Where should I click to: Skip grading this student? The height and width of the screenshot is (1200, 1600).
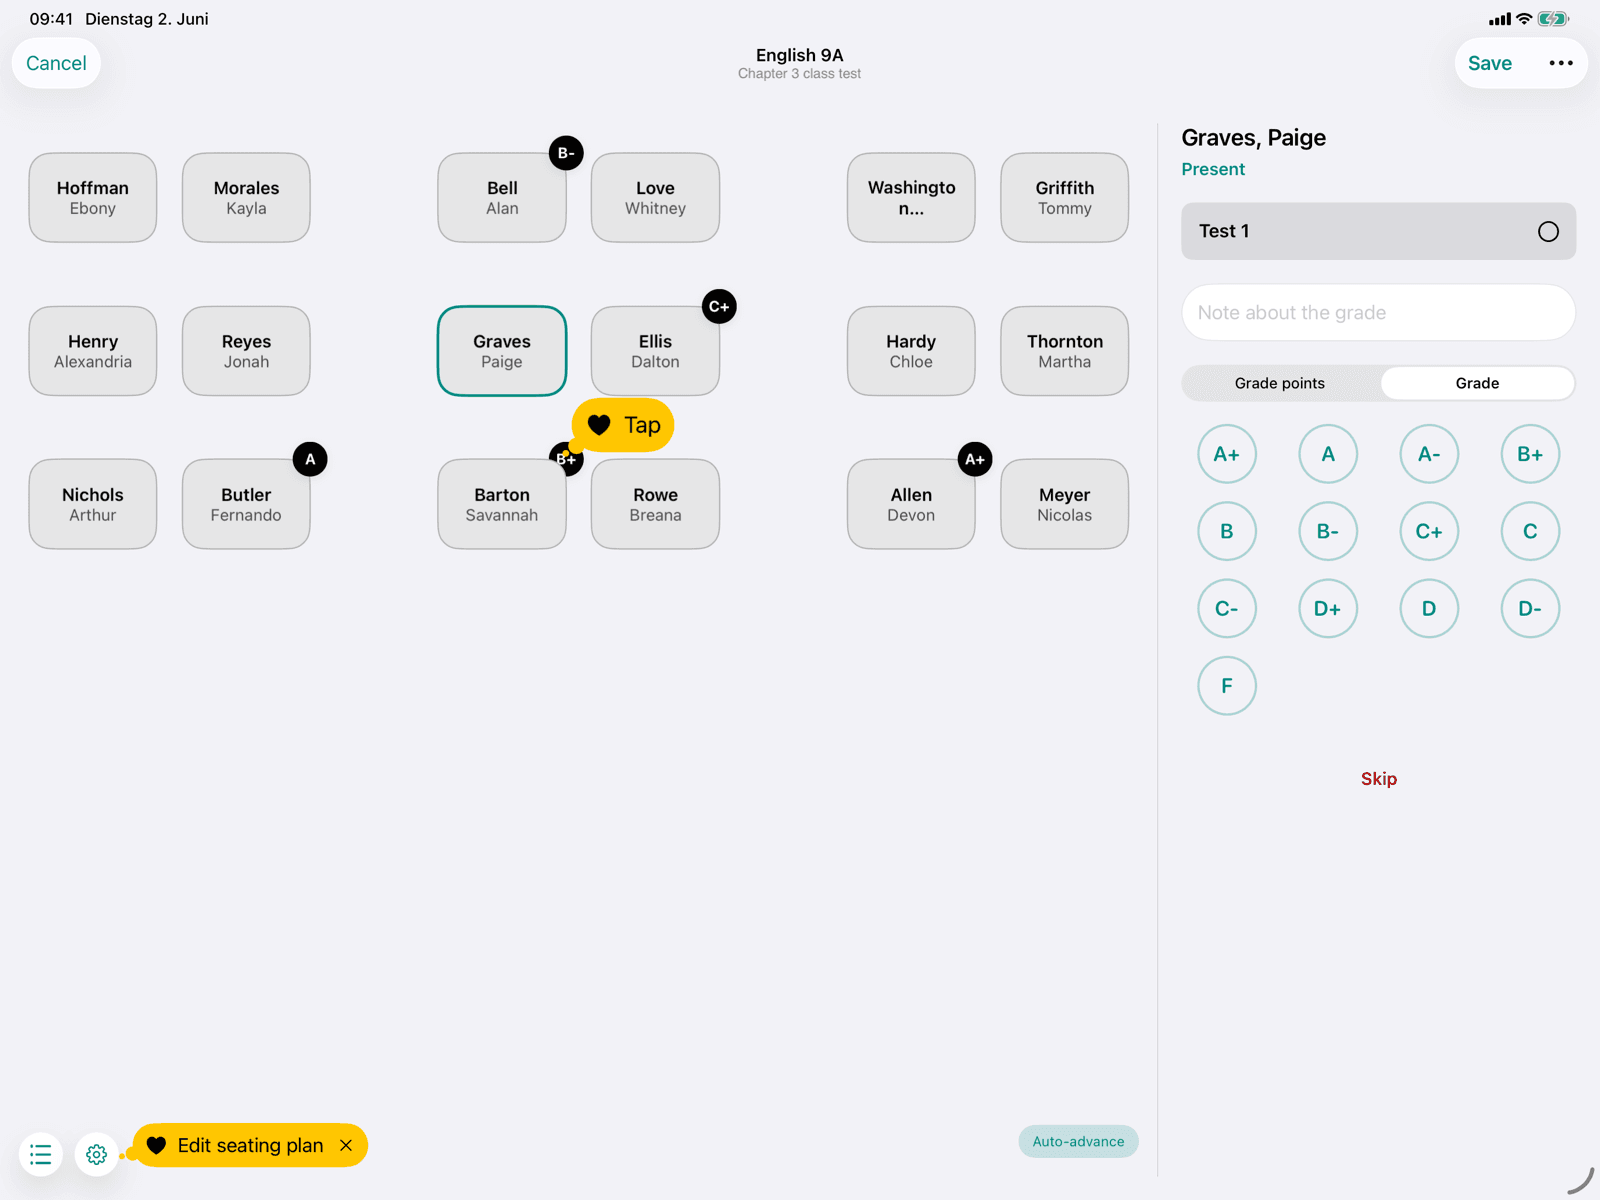[1378, 779]
